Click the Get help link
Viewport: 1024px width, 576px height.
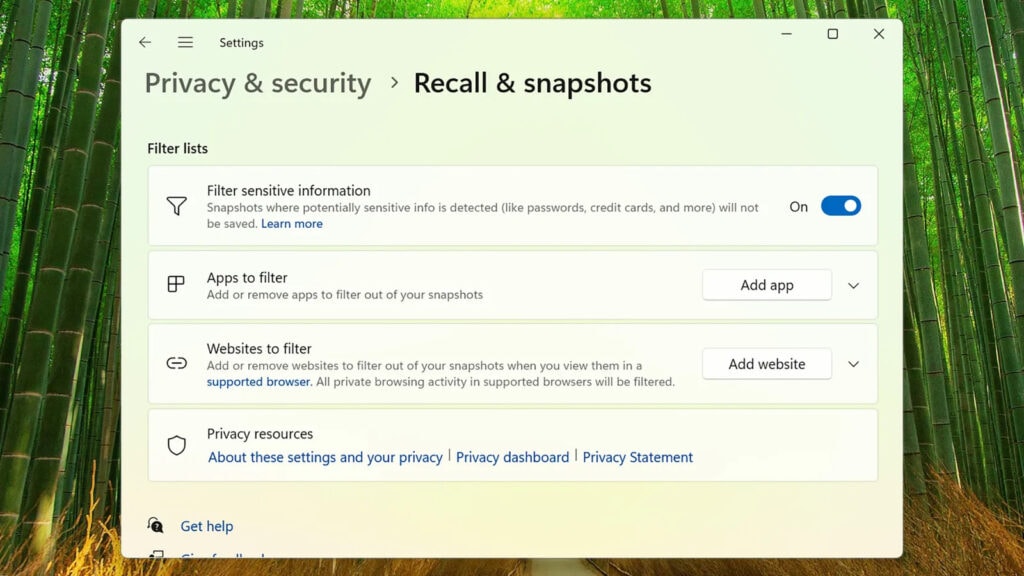tap(207, 526)
